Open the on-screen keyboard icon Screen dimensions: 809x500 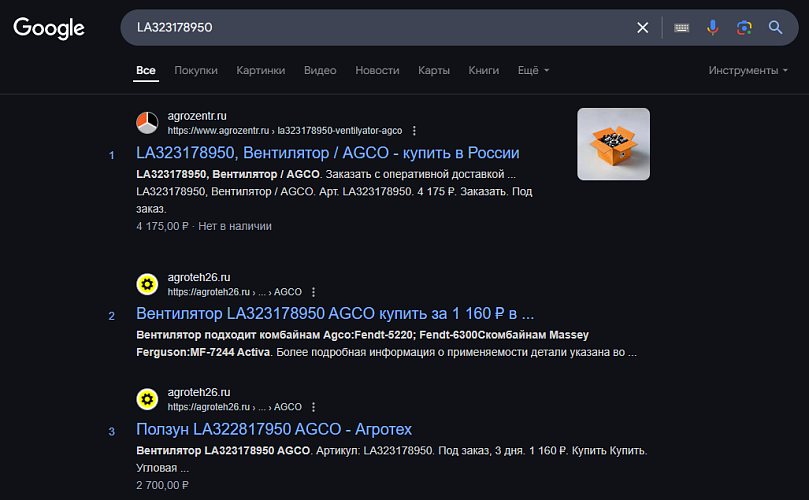(682, 28)
